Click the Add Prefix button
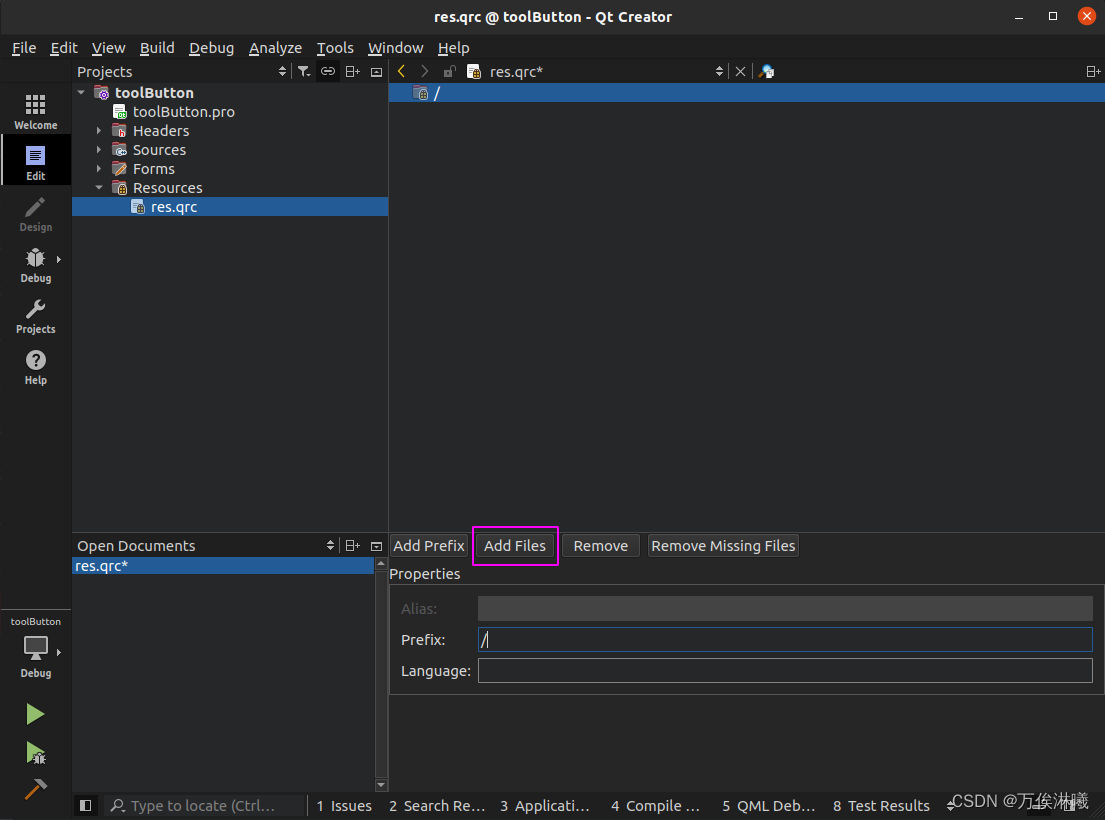The width and height of the screenshot is (1105, 820). (428, 546)
